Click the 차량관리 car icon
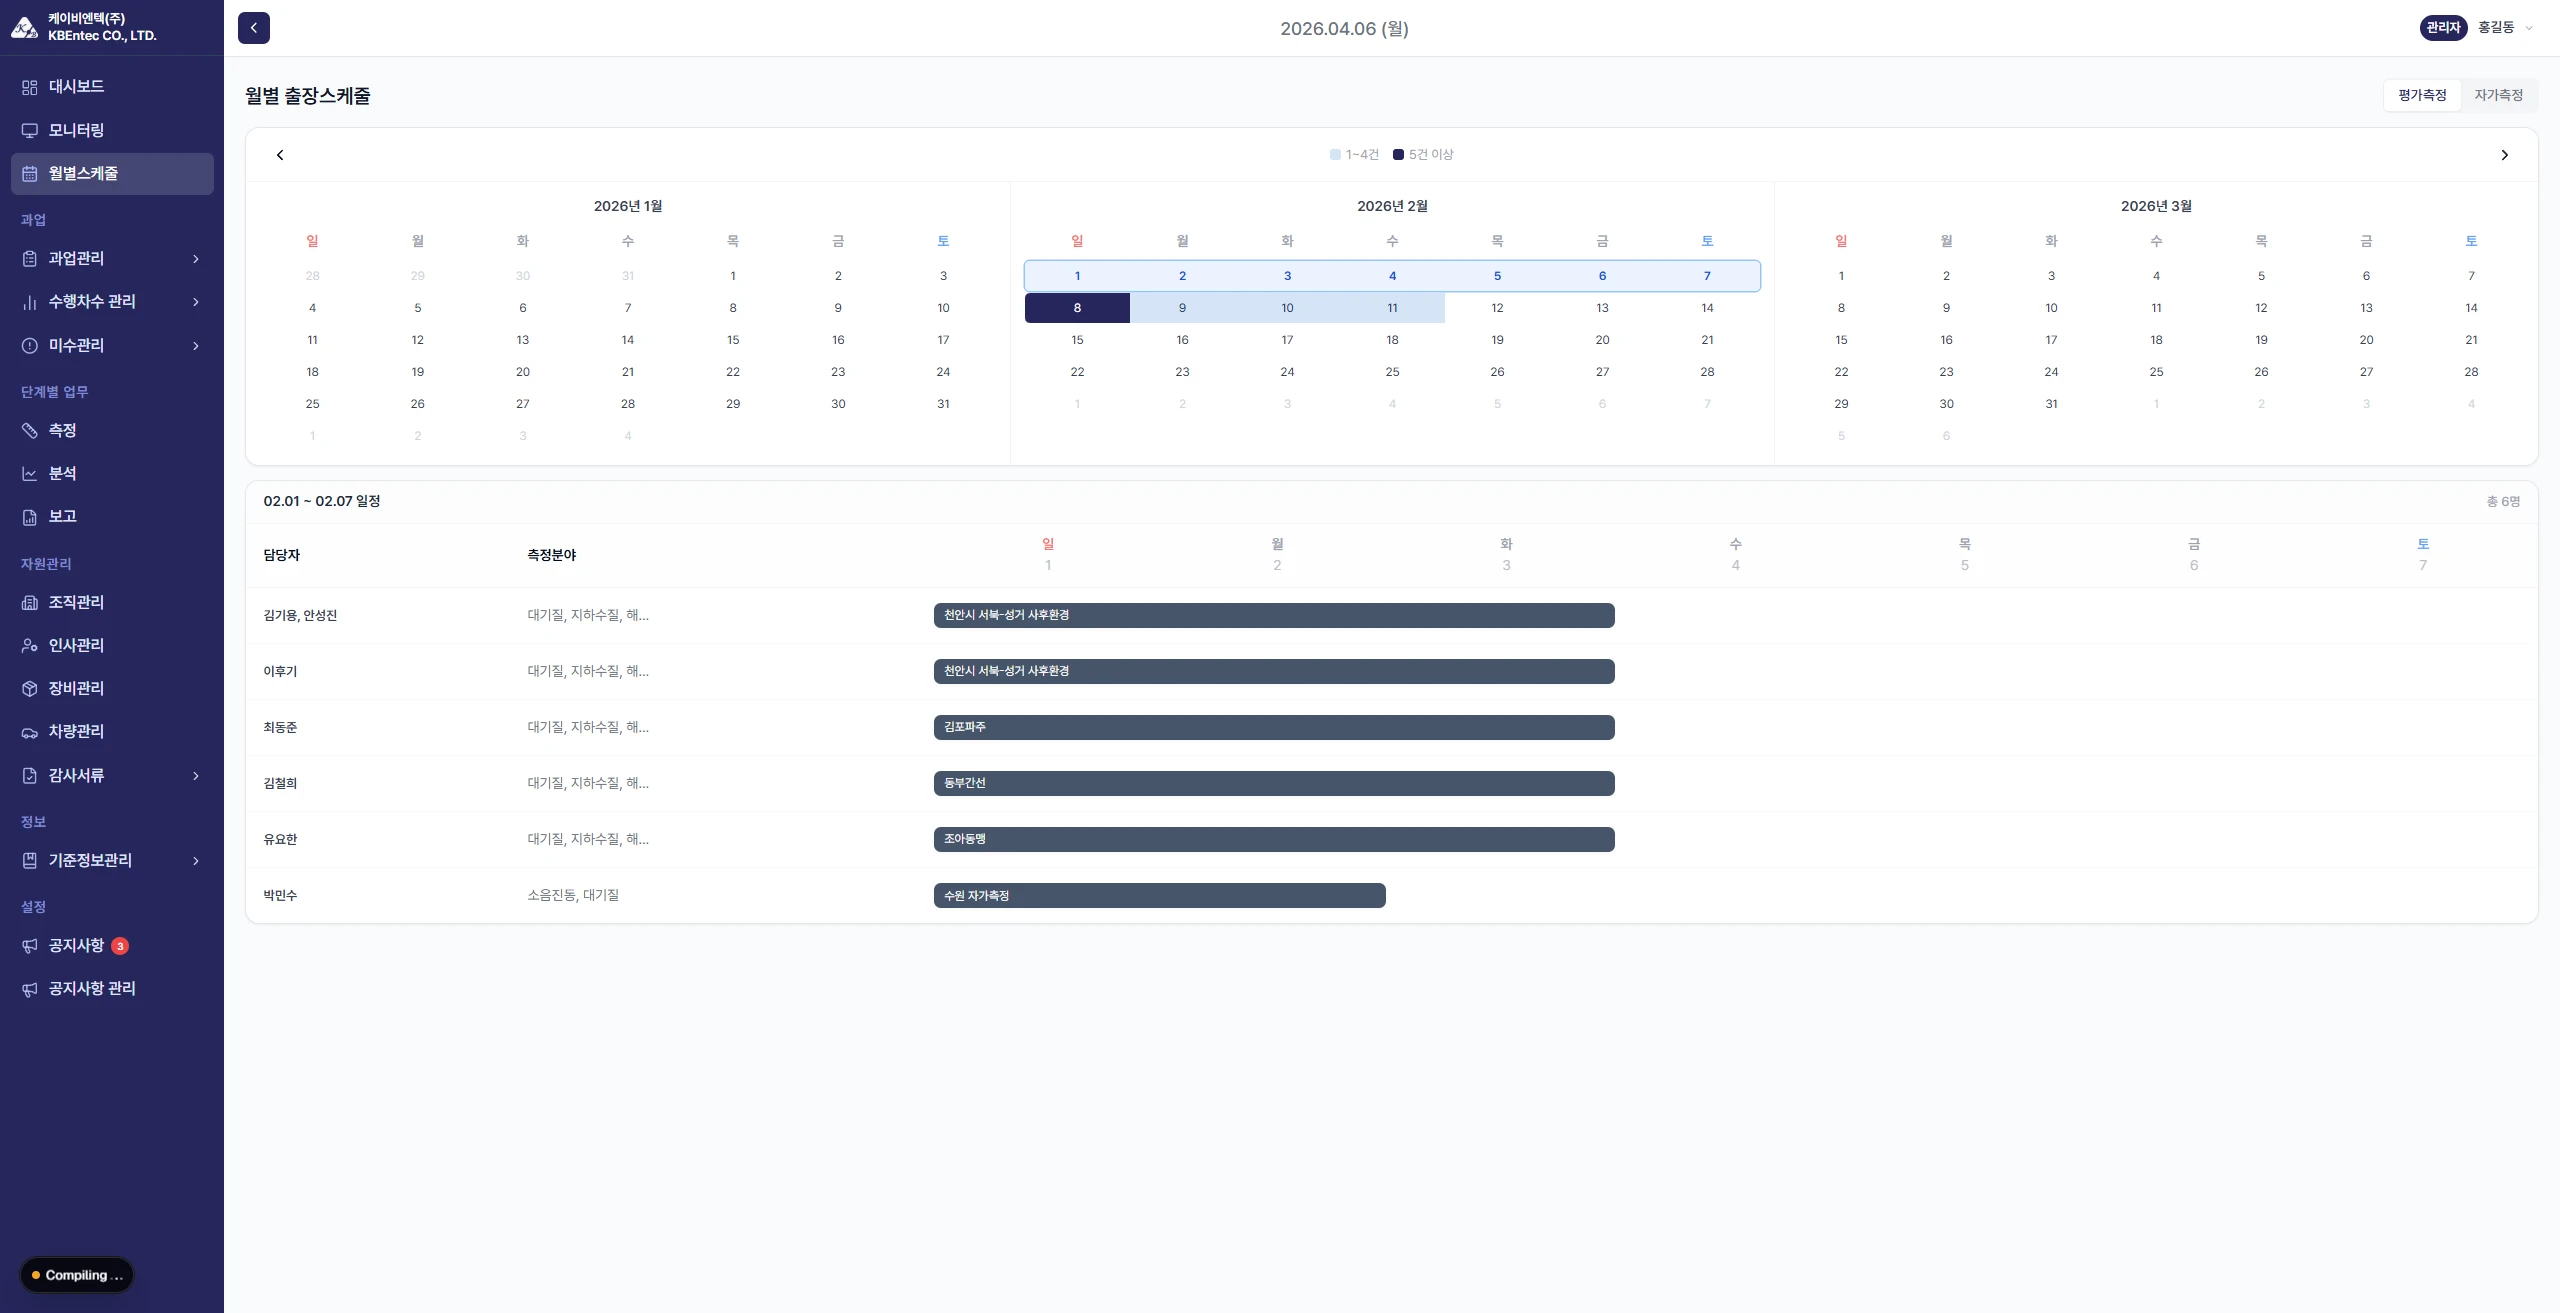 click(x=30, y=732)
